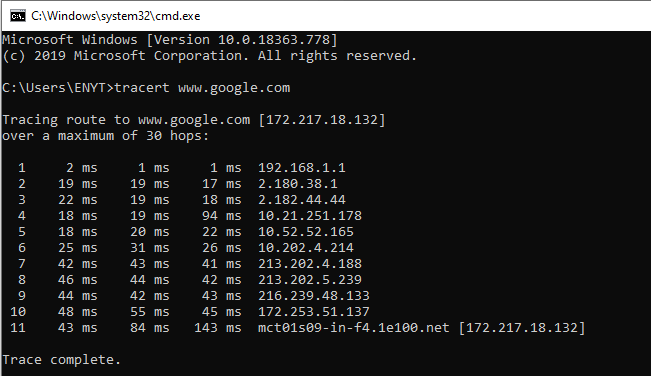Click the mct01s09-in-f4.1e100.net hostname

coord(354,328)
